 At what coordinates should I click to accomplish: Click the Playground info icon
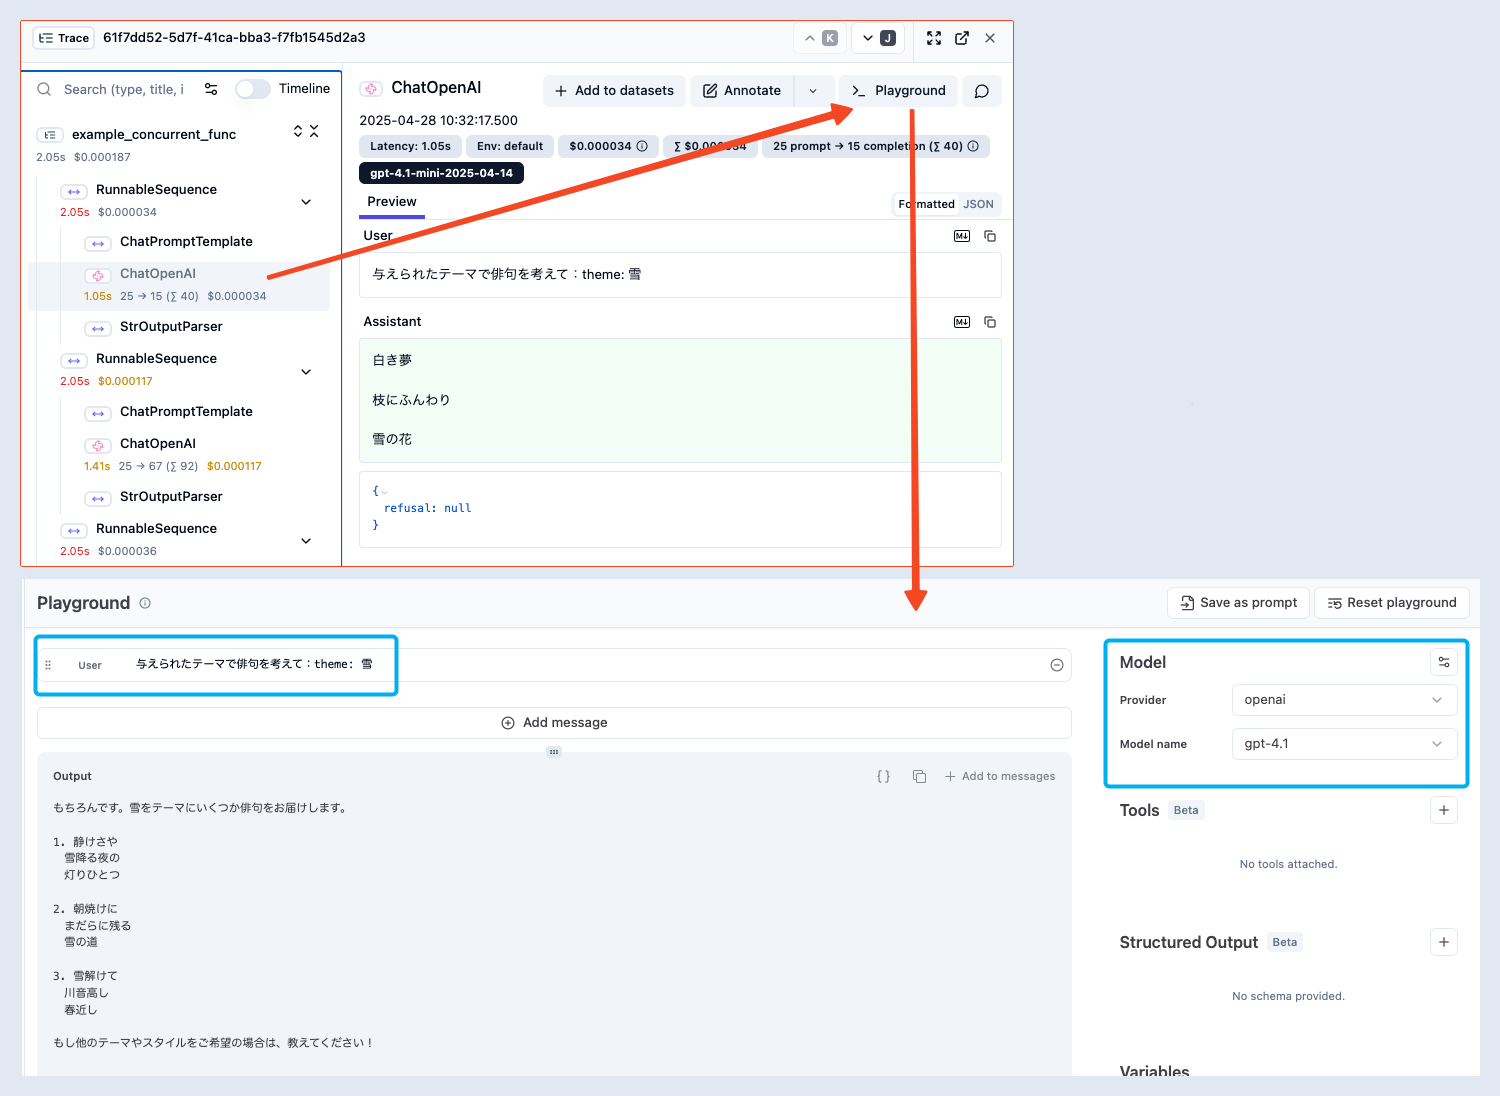click(145, 603)
